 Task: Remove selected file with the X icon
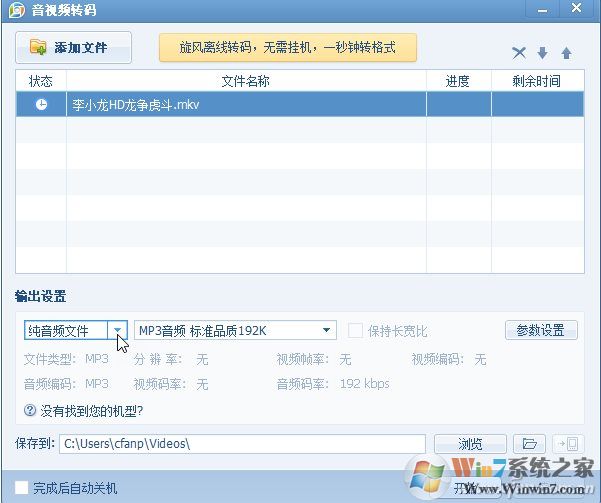(519, 53)
